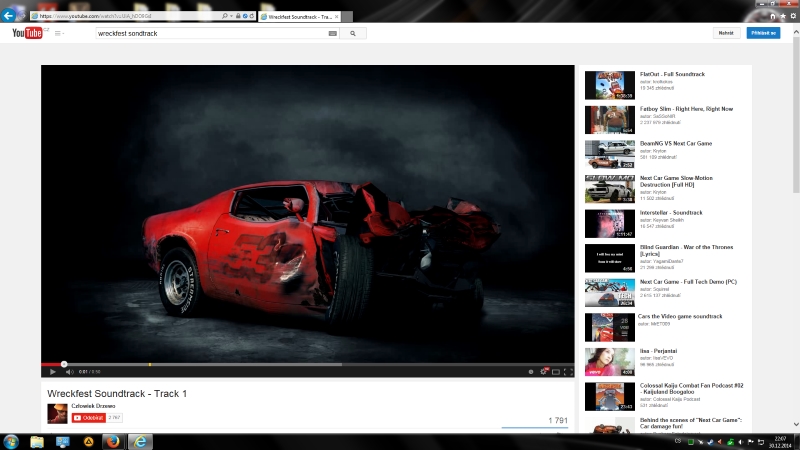Open Fatboy Slim - Right Here, Right Now link
This screenshot has width=800, height=450.
[x=686, y=109]
